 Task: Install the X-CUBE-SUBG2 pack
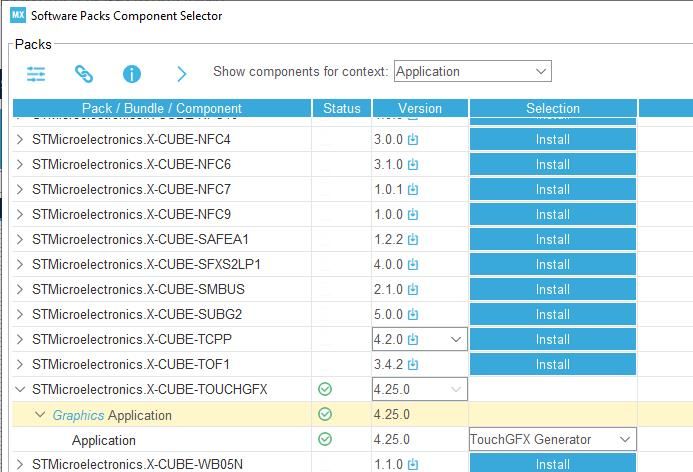(x=553, y=315)
